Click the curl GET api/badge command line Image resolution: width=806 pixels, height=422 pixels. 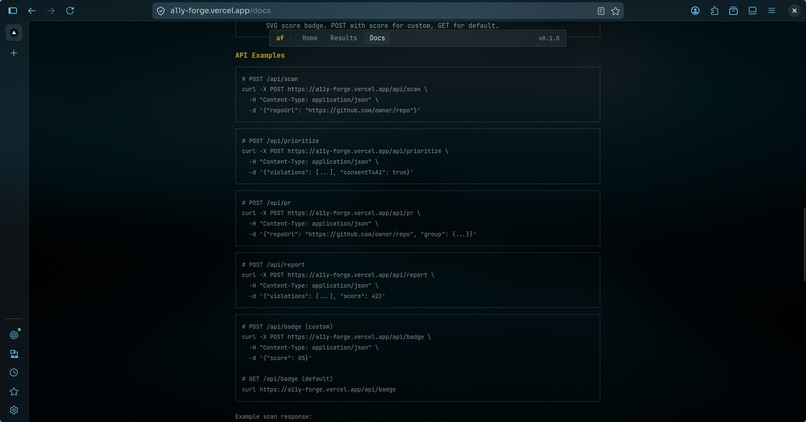319,390
